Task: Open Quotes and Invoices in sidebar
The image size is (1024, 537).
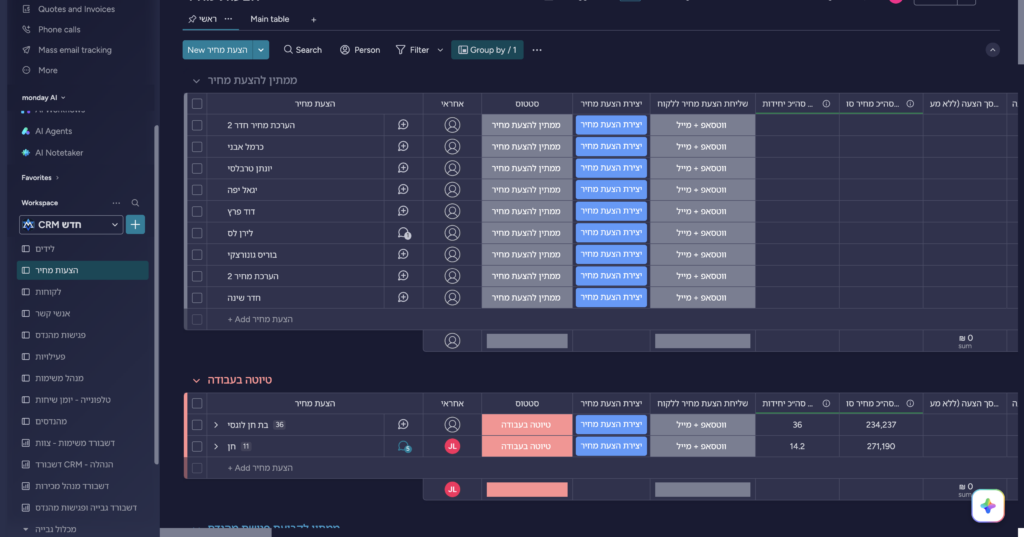Action: point(76,9)
